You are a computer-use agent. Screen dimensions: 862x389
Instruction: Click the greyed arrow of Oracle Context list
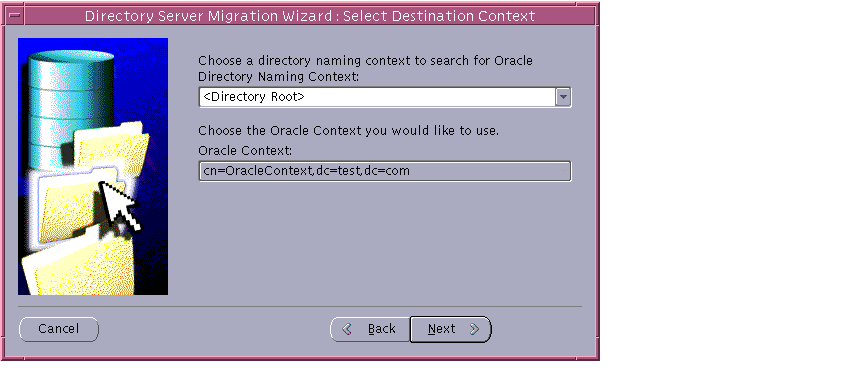click(x=563, y=171)
